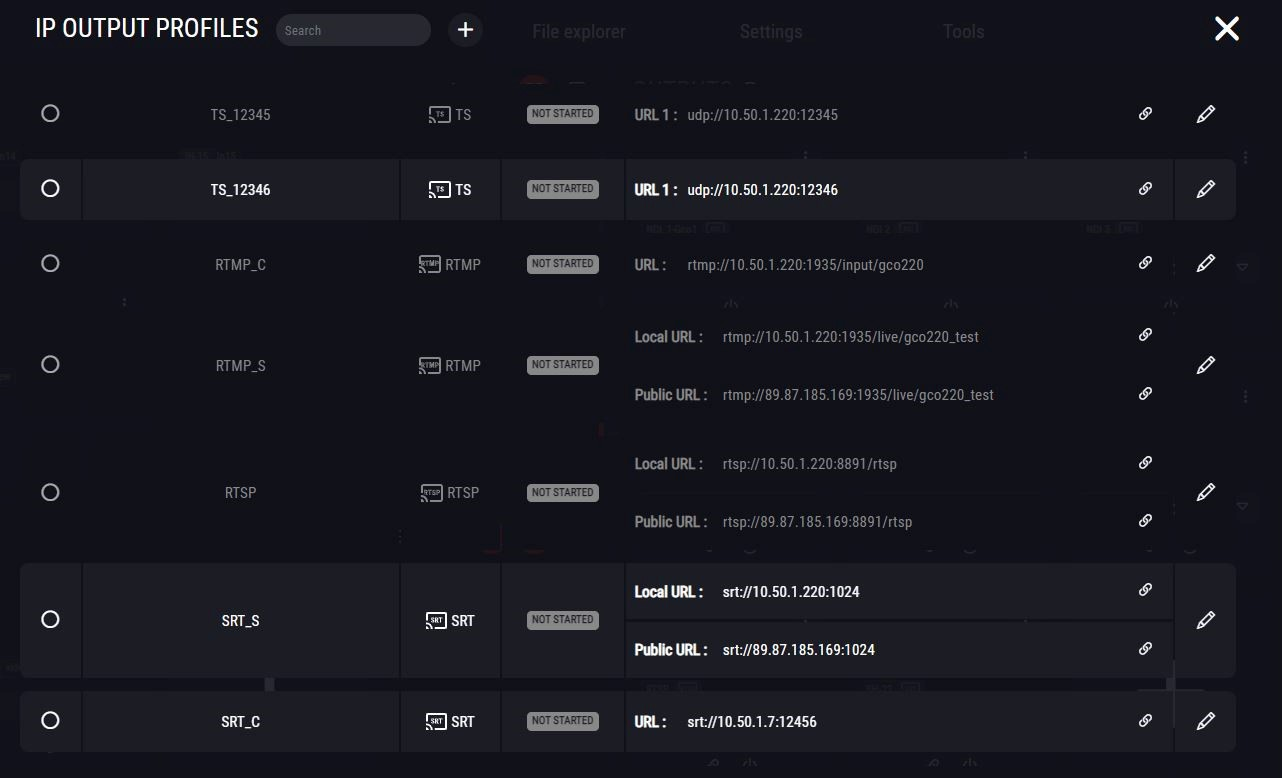The height and width of the screenshot is (778, 1282).
Task: Copy the SRT_C URL link
Action: (1145, 721)
